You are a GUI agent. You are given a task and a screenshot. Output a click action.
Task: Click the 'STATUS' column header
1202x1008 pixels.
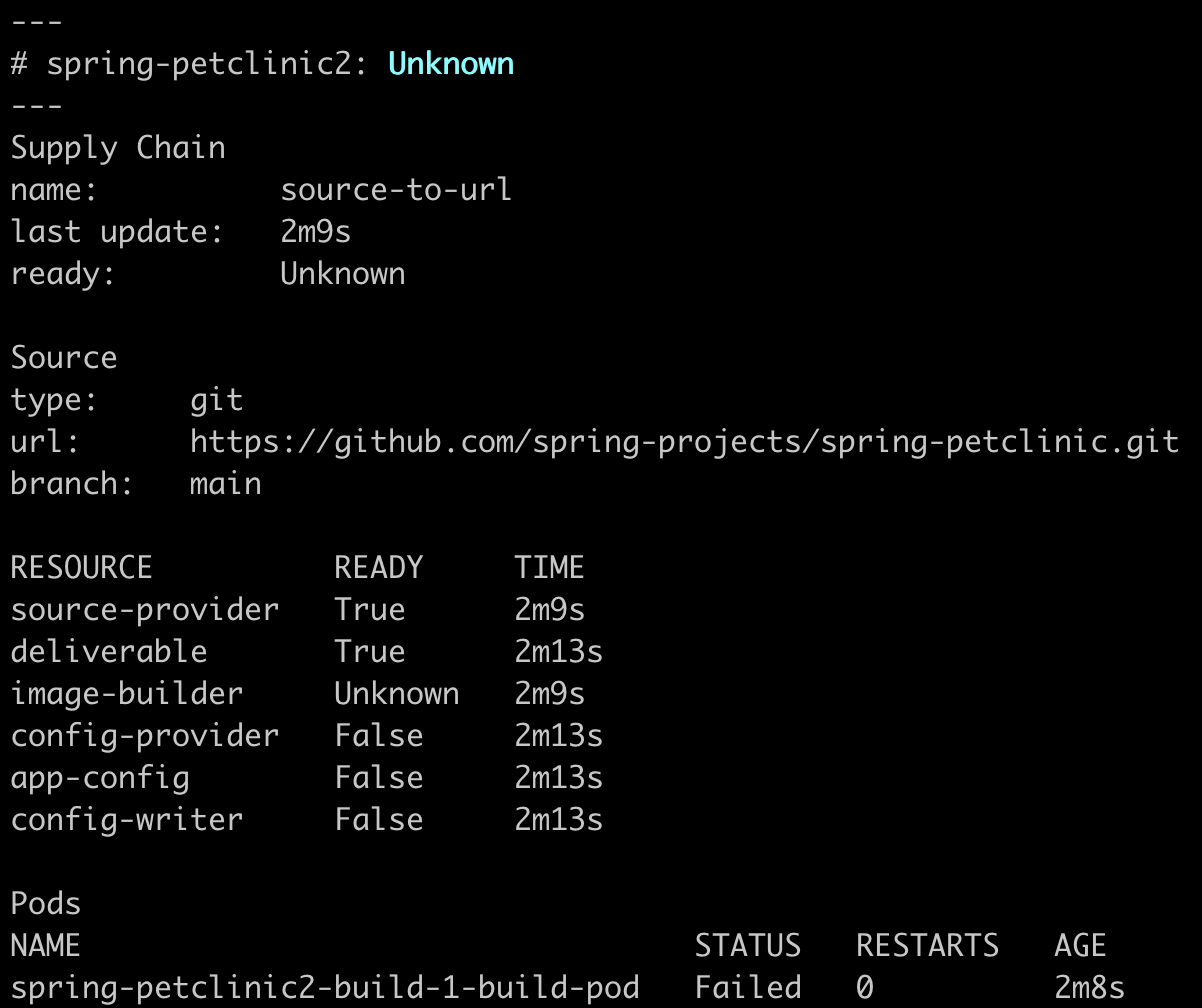(x=748, y=946)
